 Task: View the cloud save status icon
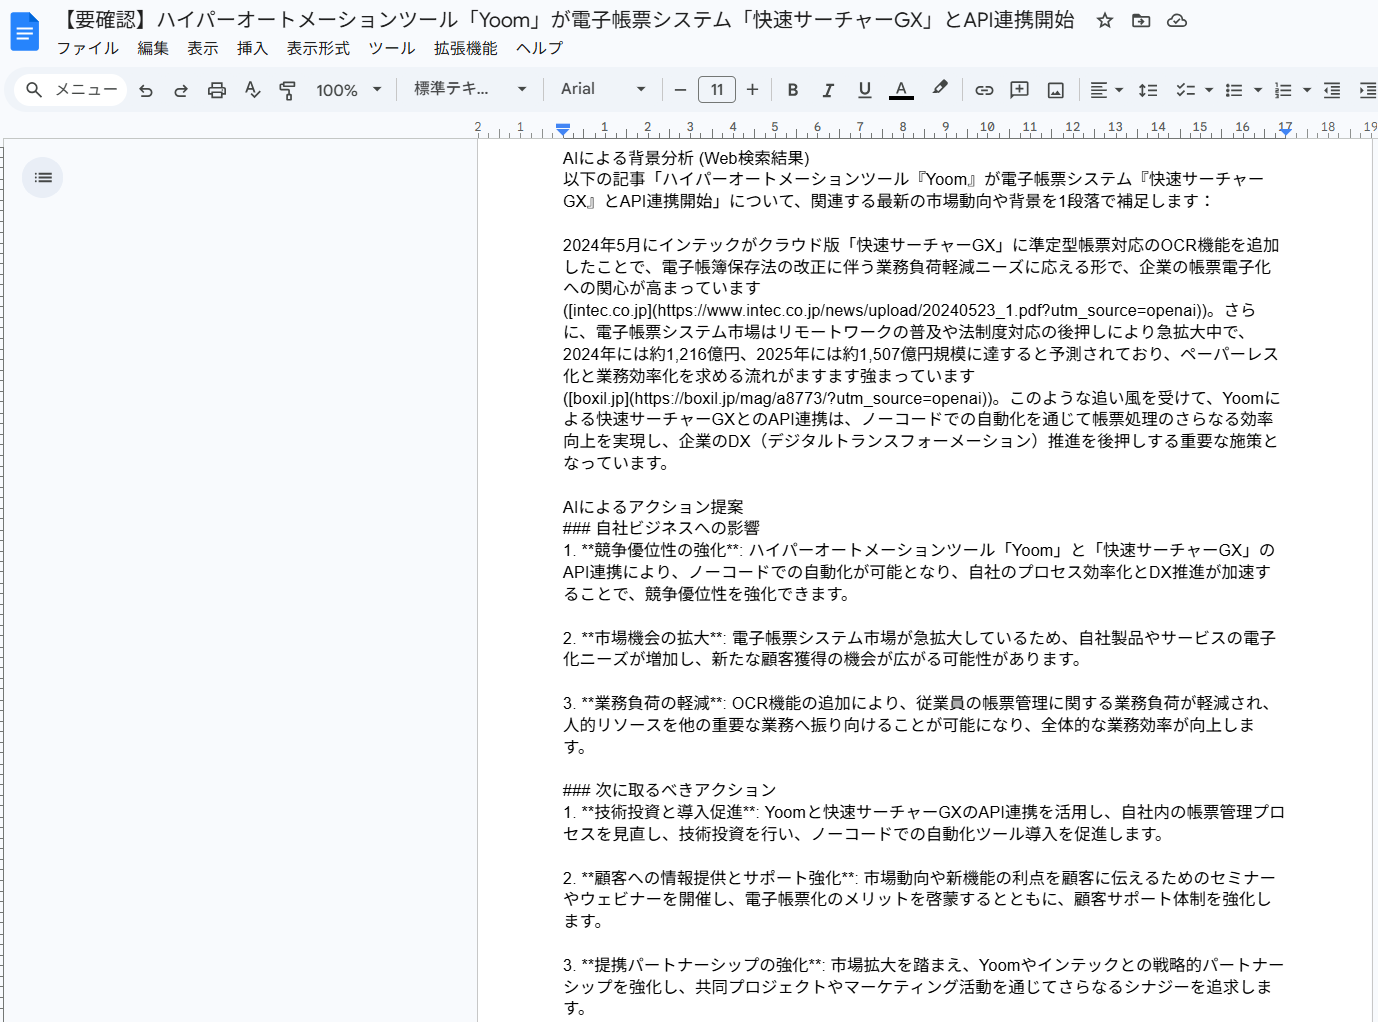pos(1177,20)
